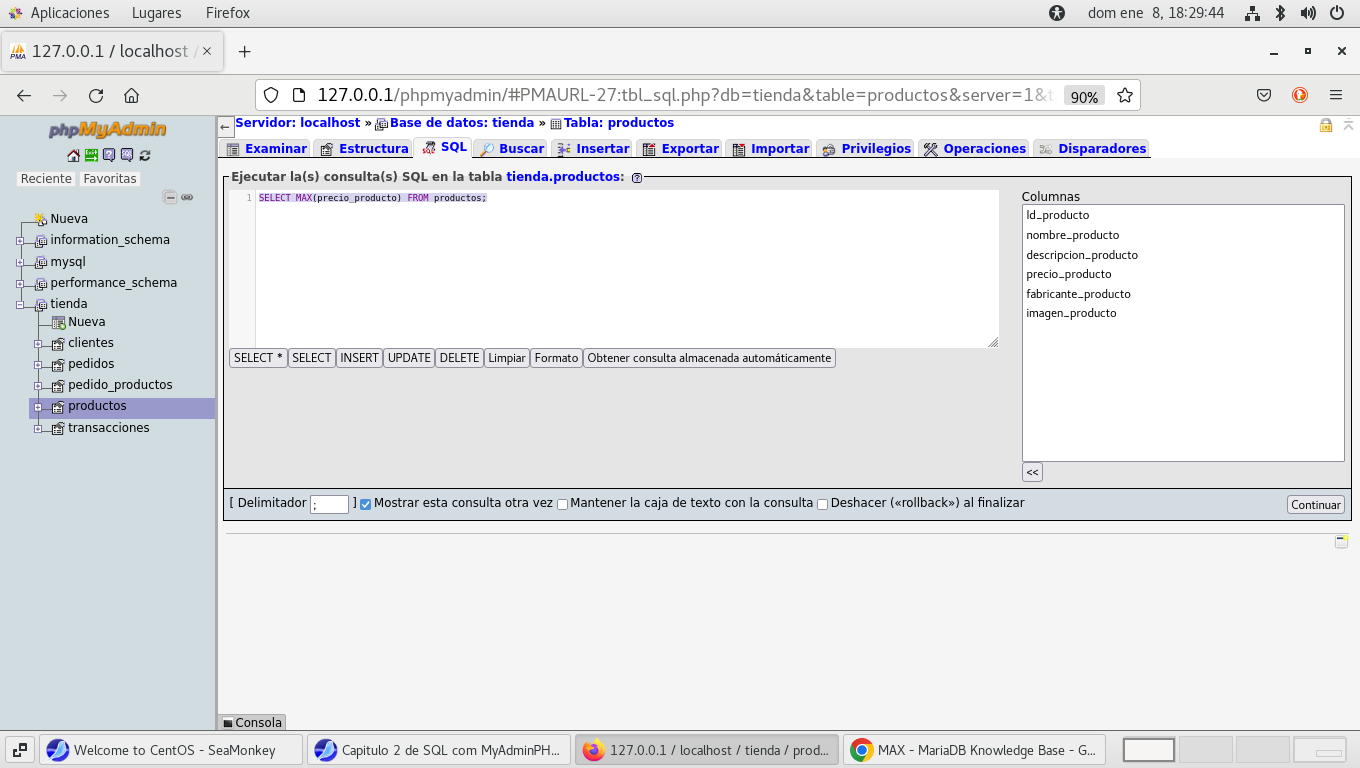Check the 'Deshacer (rollback) al finalizar' box
Viewport: 1360px width, 768px height.
(x=822, y=504)
